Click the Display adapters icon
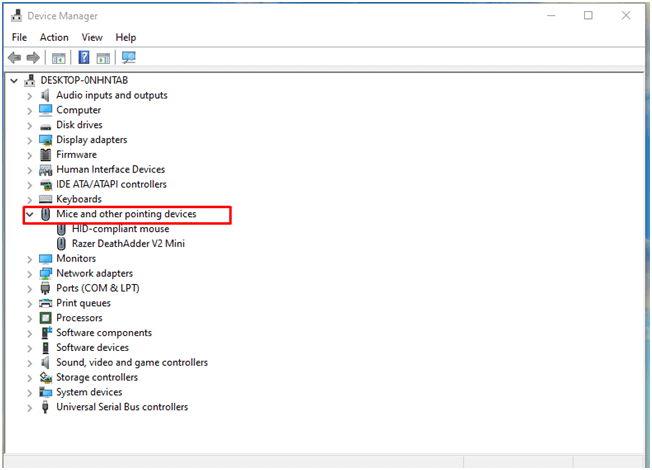The width and height of the screenshot is (652, 470). (x=45, y=140)
